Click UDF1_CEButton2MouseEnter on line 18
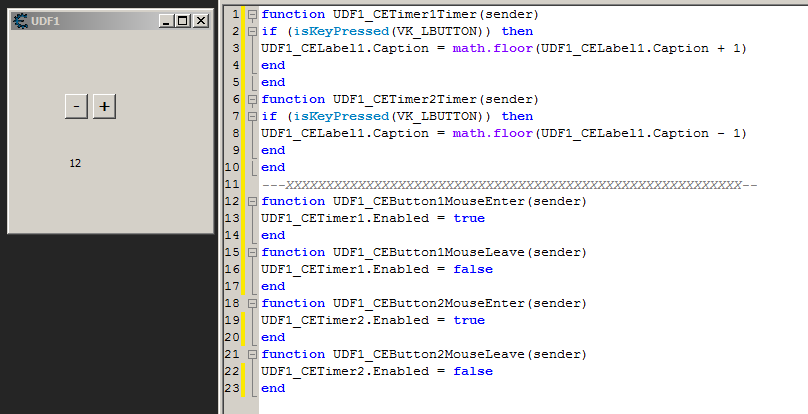The image size is (808, 414). pos(429,304)
